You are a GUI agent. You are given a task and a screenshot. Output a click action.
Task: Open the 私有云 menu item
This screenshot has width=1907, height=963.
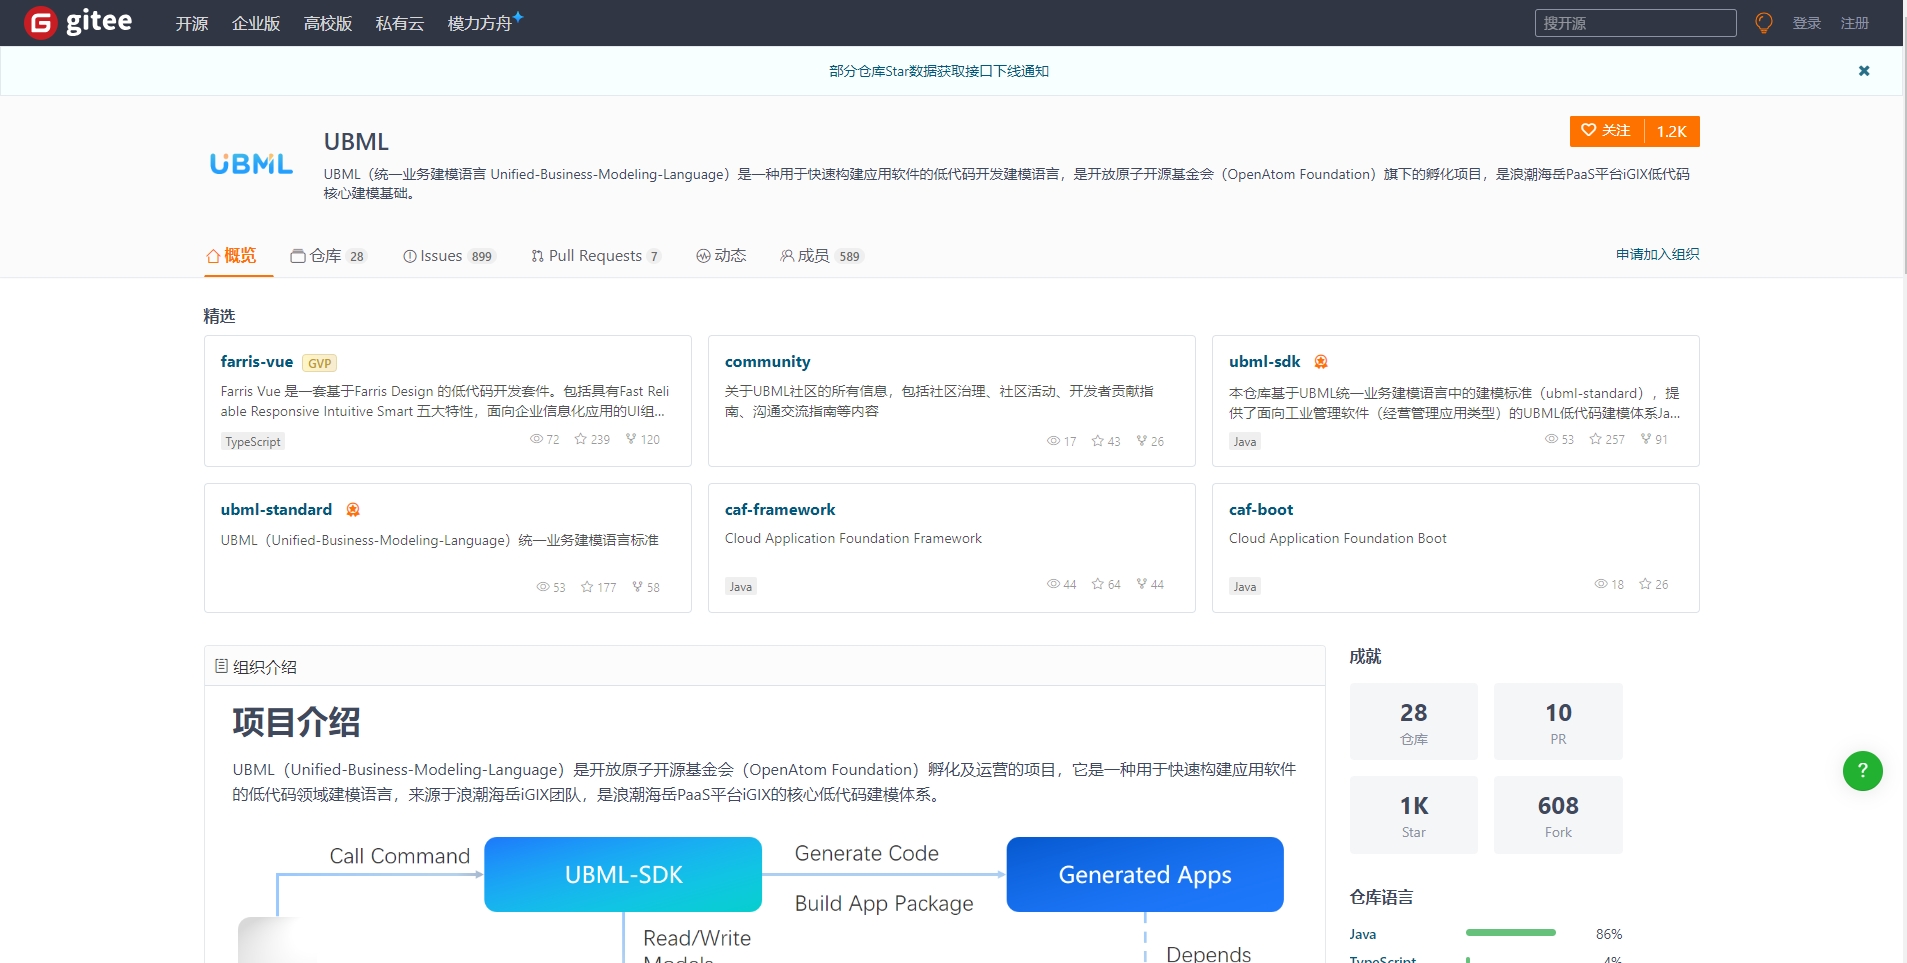(x=400, y=23)
